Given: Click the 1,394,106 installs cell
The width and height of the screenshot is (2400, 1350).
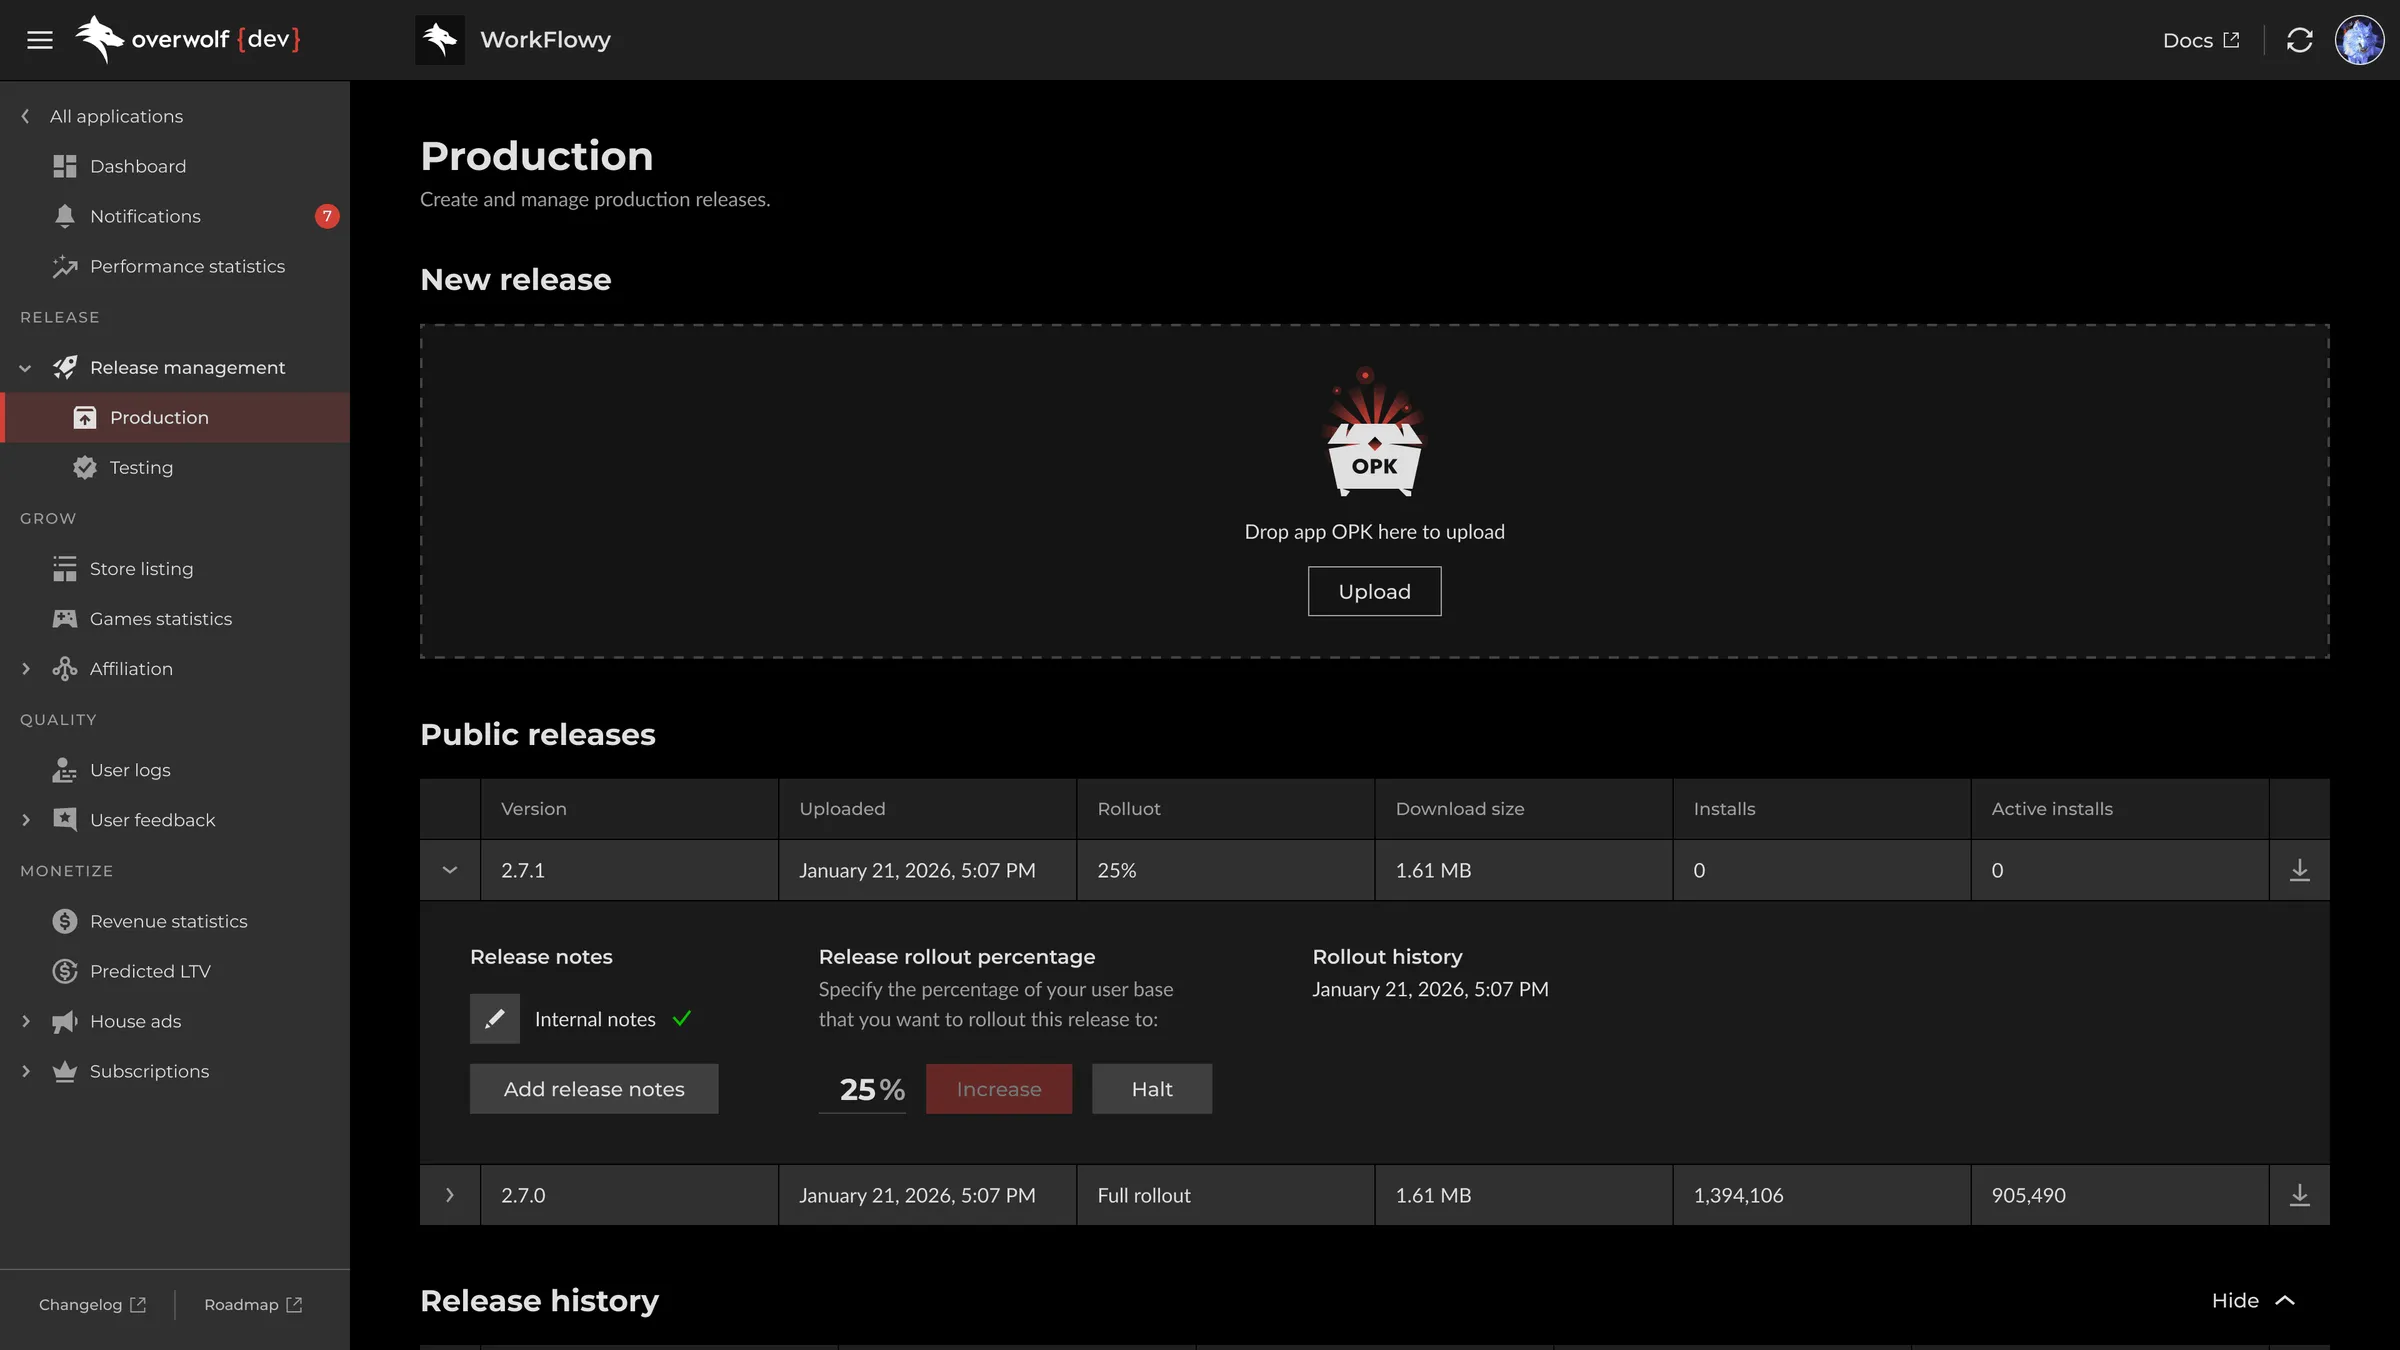Looking at the screenshot, I should click(1821, 1195).
